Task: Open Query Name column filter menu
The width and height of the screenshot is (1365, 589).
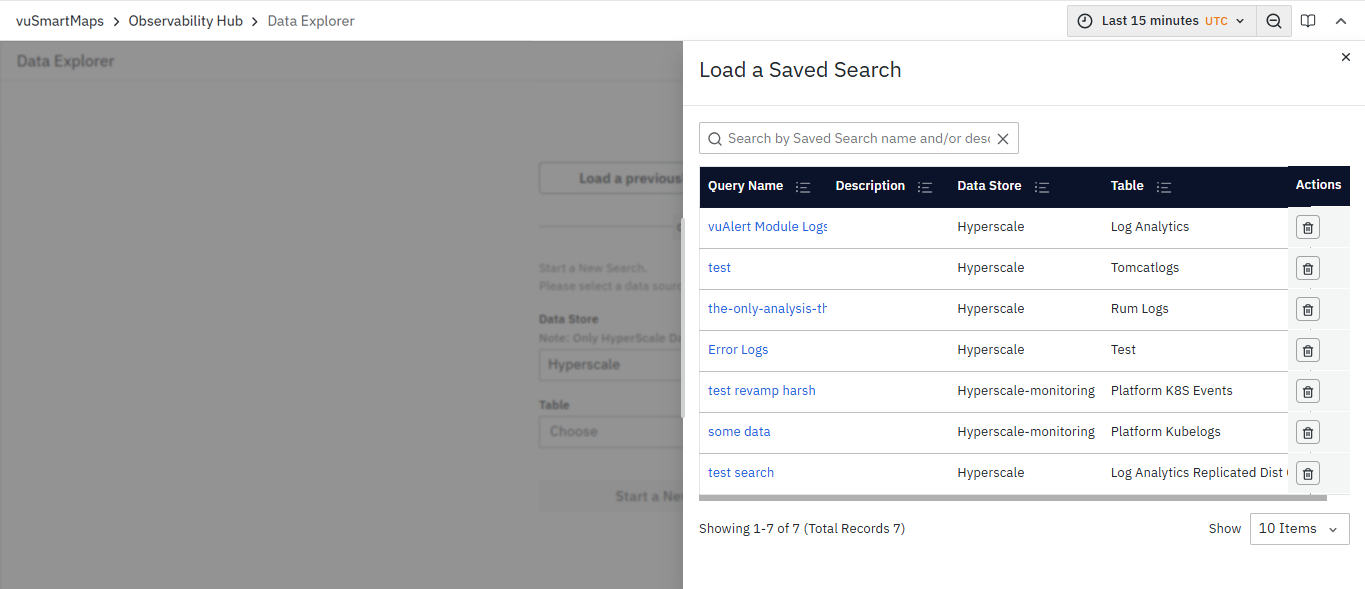Action: 803,187
